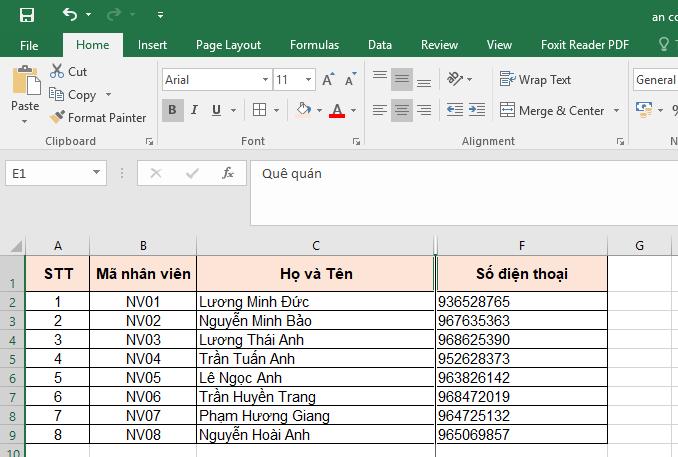The image size is (678, 457).
Task: Open the Page Layout tab
Action: click(228, 45)
